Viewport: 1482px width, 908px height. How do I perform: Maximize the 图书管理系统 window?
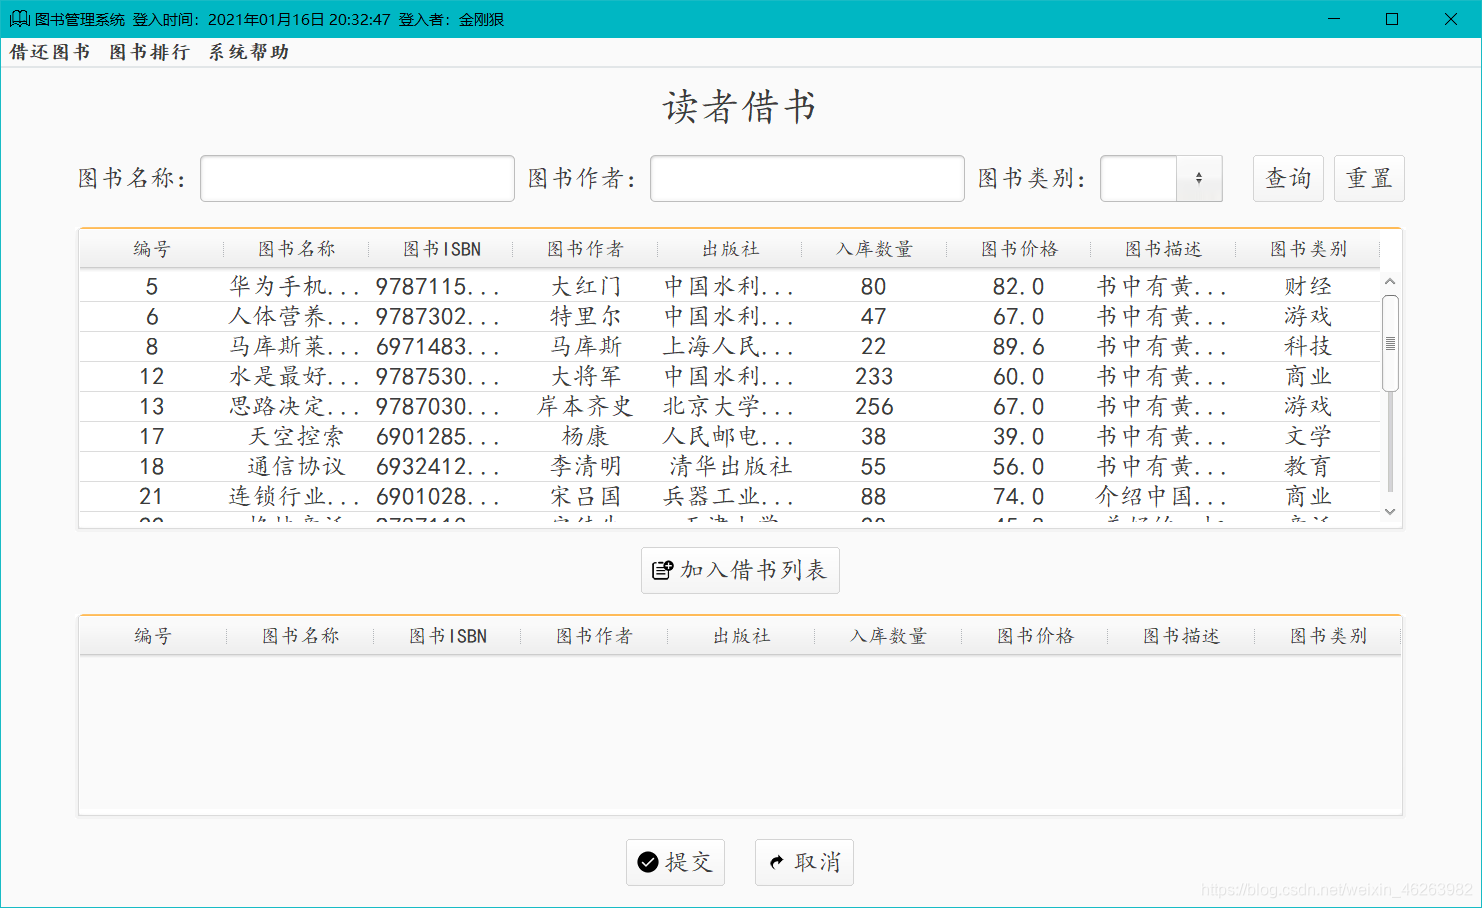click(x=1392, y=19)
